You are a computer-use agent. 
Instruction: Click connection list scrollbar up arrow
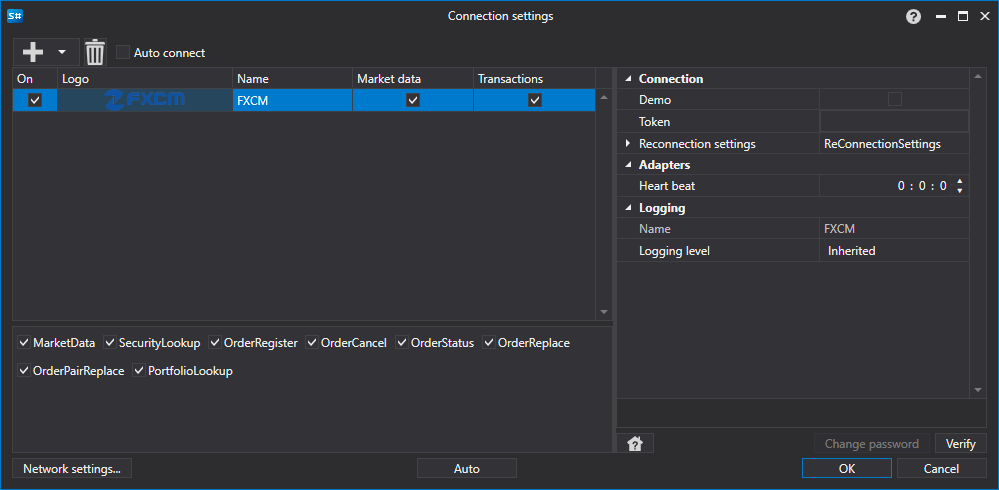coord(604,97)
